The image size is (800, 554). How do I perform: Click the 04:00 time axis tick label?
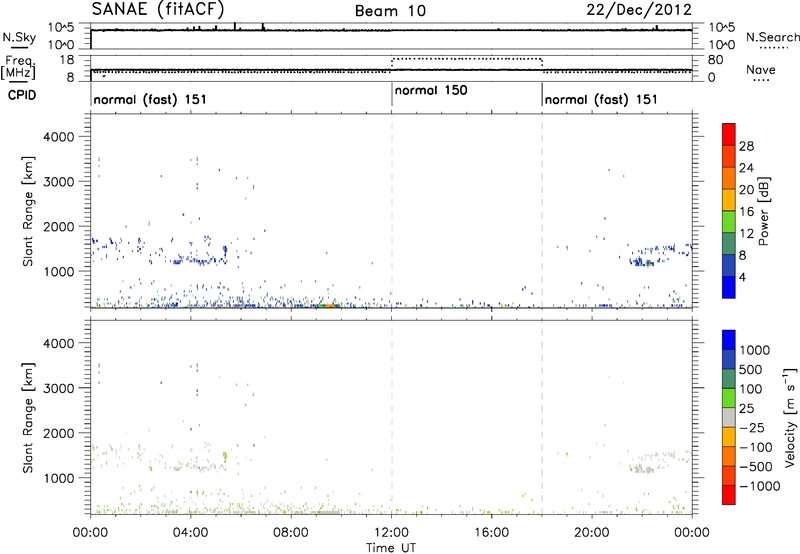[191, 533]
